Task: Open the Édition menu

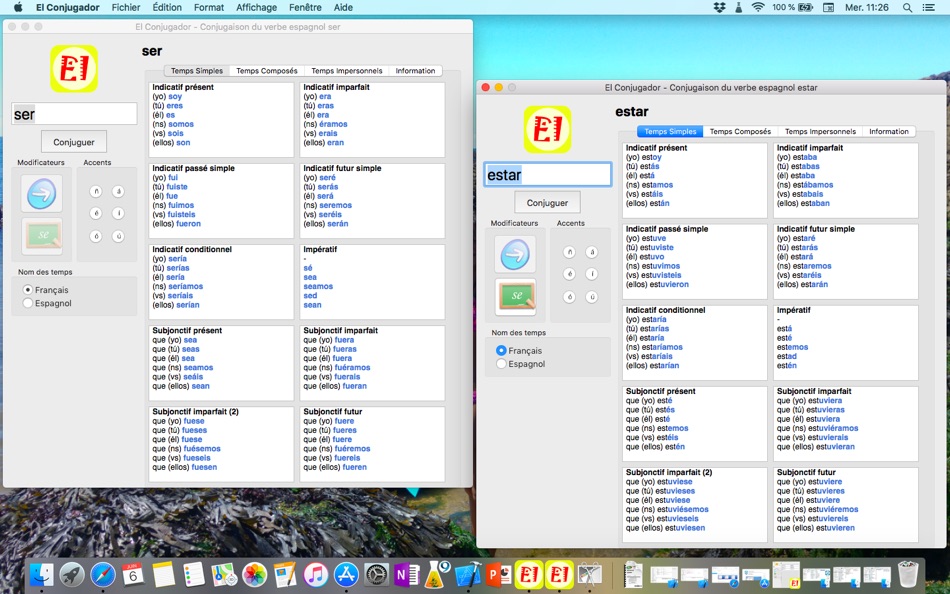Action: point(167,7)
